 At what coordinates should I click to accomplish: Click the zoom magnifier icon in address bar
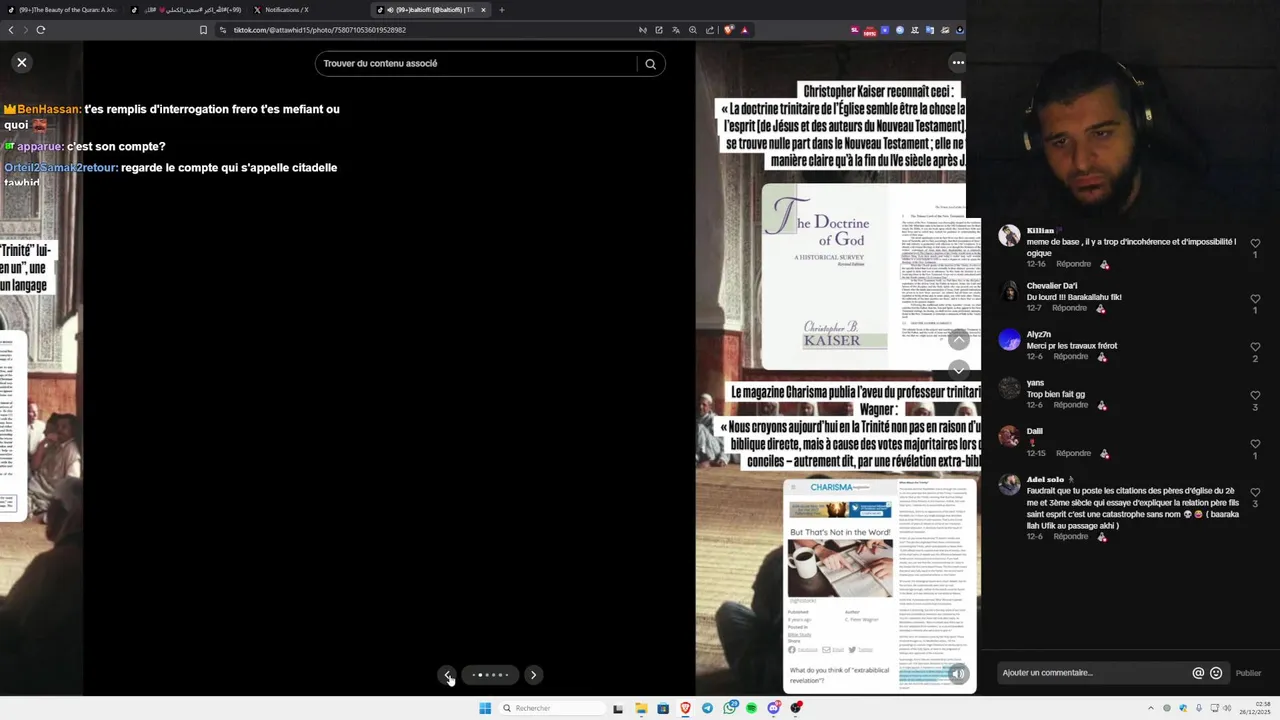point(692,30)
